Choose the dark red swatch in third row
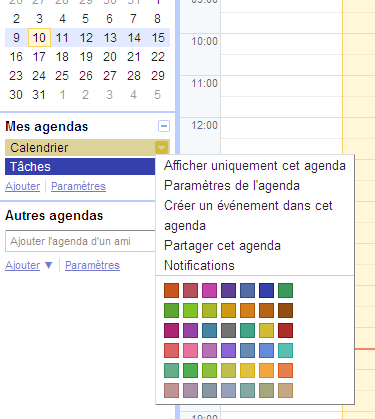Screen dimensions: 375x419 [x=285, y=330]
